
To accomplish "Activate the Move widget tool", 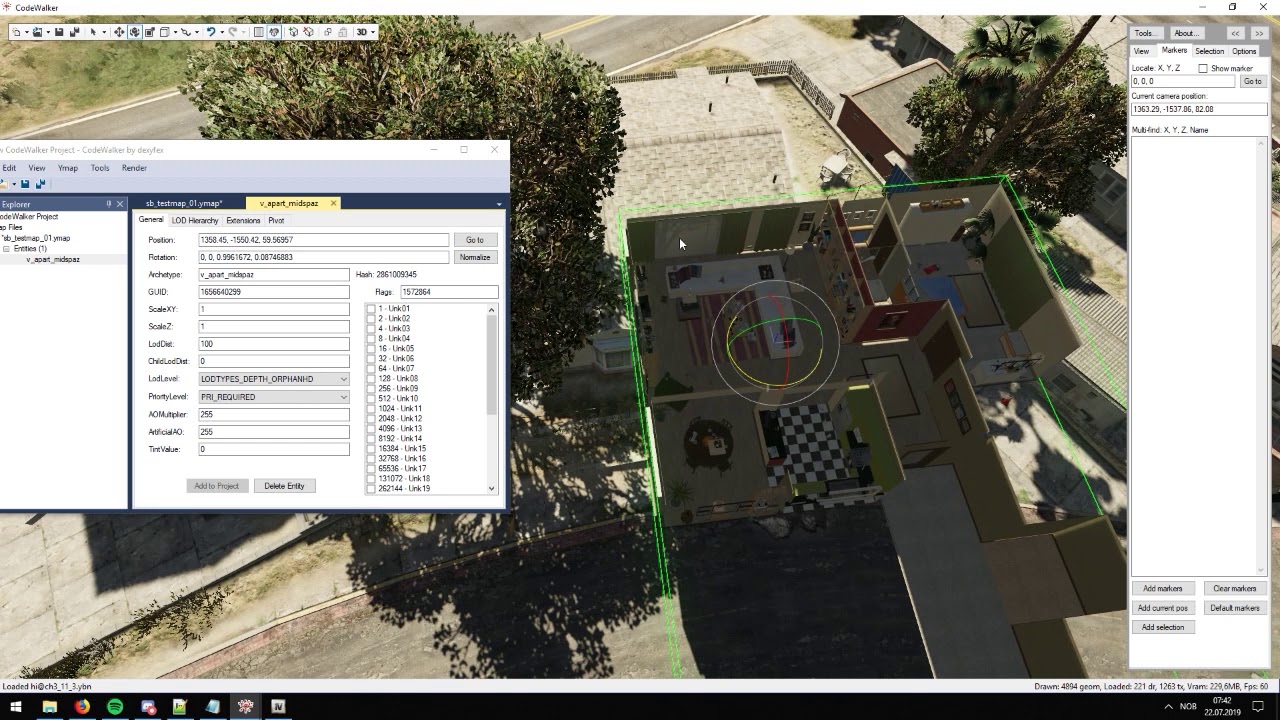I will [119, 32].
